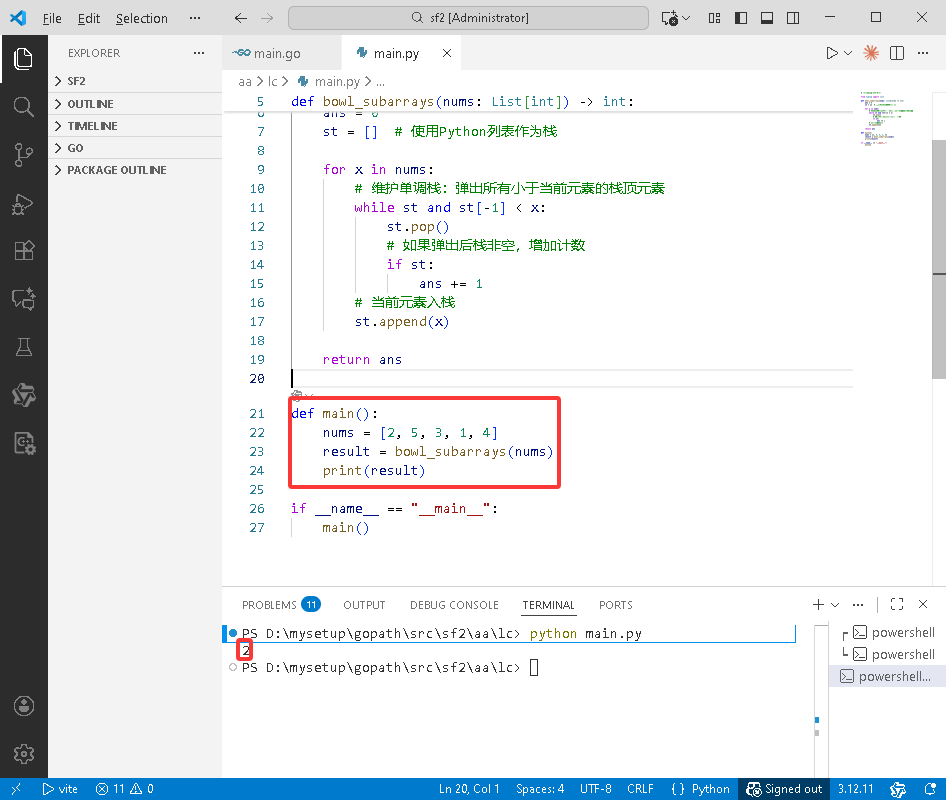This screenshot has height=800, width=946.
Task: Open the Source Control view
Action: click(x=24, y=155)
